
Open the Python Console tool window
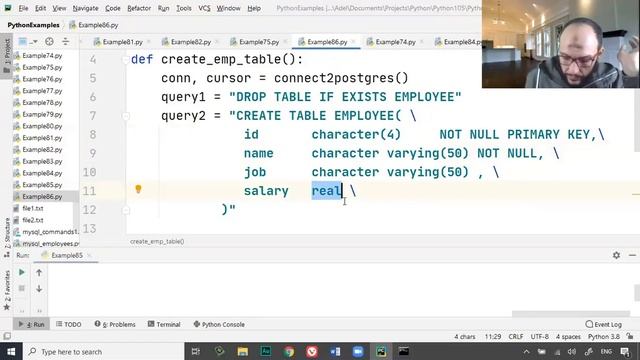(x=219, y=324)
